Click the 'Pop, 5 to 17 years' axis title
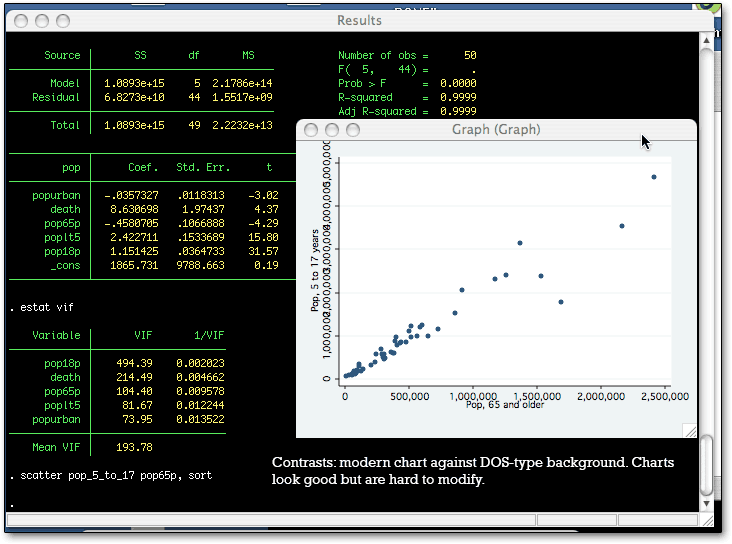This screenshot has height=544, width=732. coord(315,270)
